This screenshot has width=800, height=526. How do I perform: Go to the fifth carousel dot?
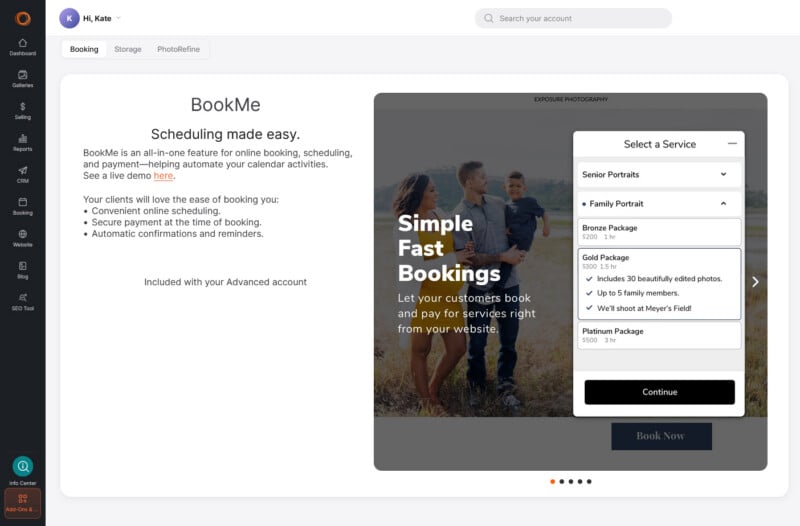tap(589, 481)
